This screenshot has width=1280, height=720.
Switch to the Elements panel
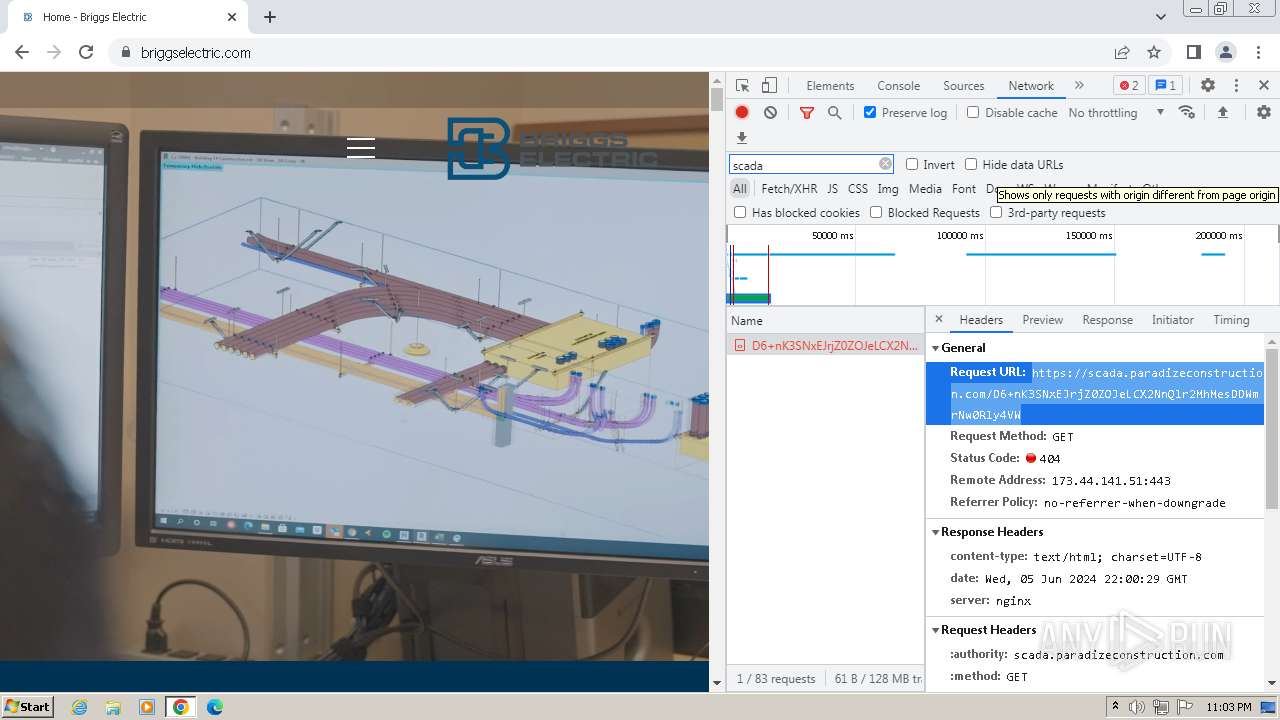[830, 86]
